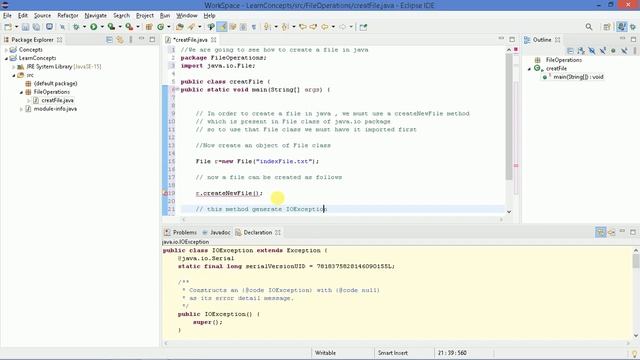Click the Last Edit Location arrow icon
640x360 pixels.
tap(302, 27)
